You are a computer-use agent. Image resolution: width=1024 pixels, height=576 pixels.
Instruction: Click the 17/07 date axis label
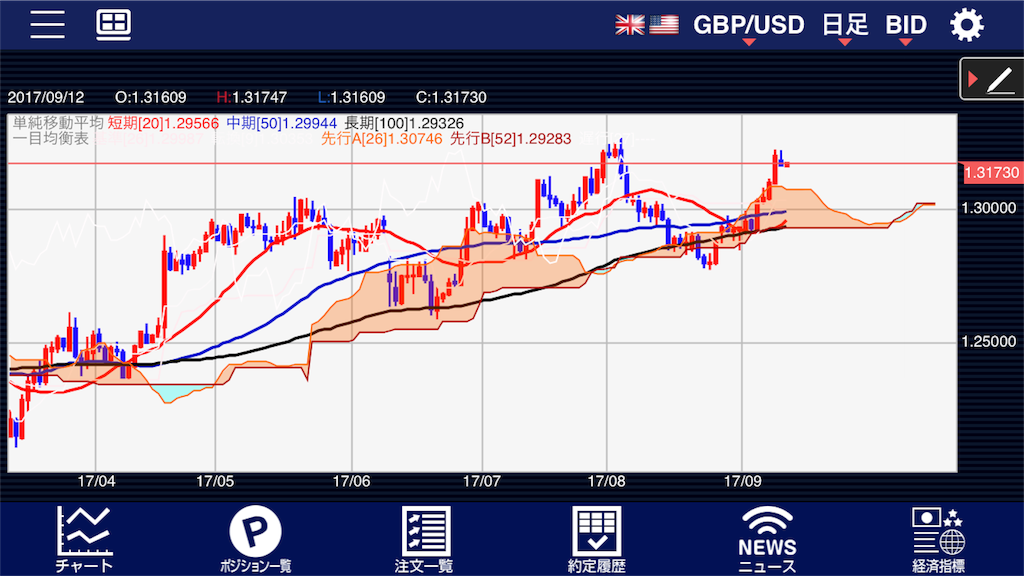482,482
